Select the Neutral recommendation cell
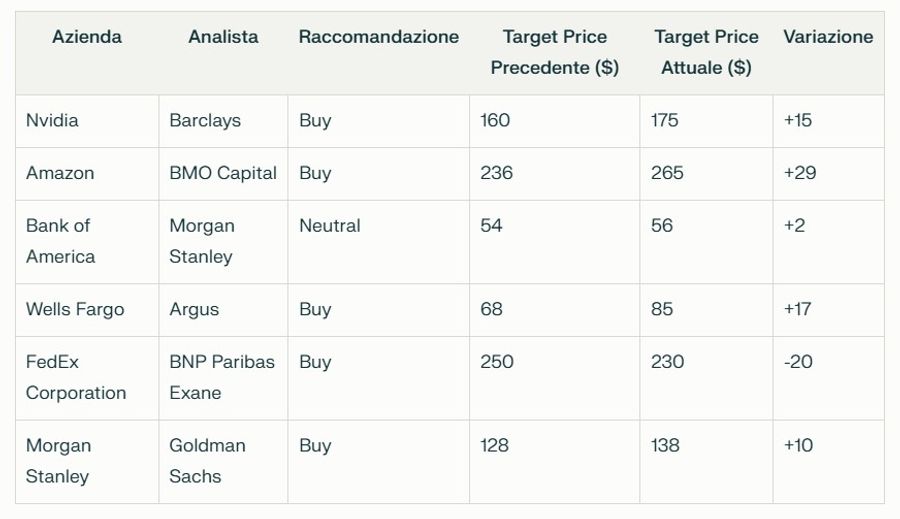This screenshot has width=900, height=519. 329,226
